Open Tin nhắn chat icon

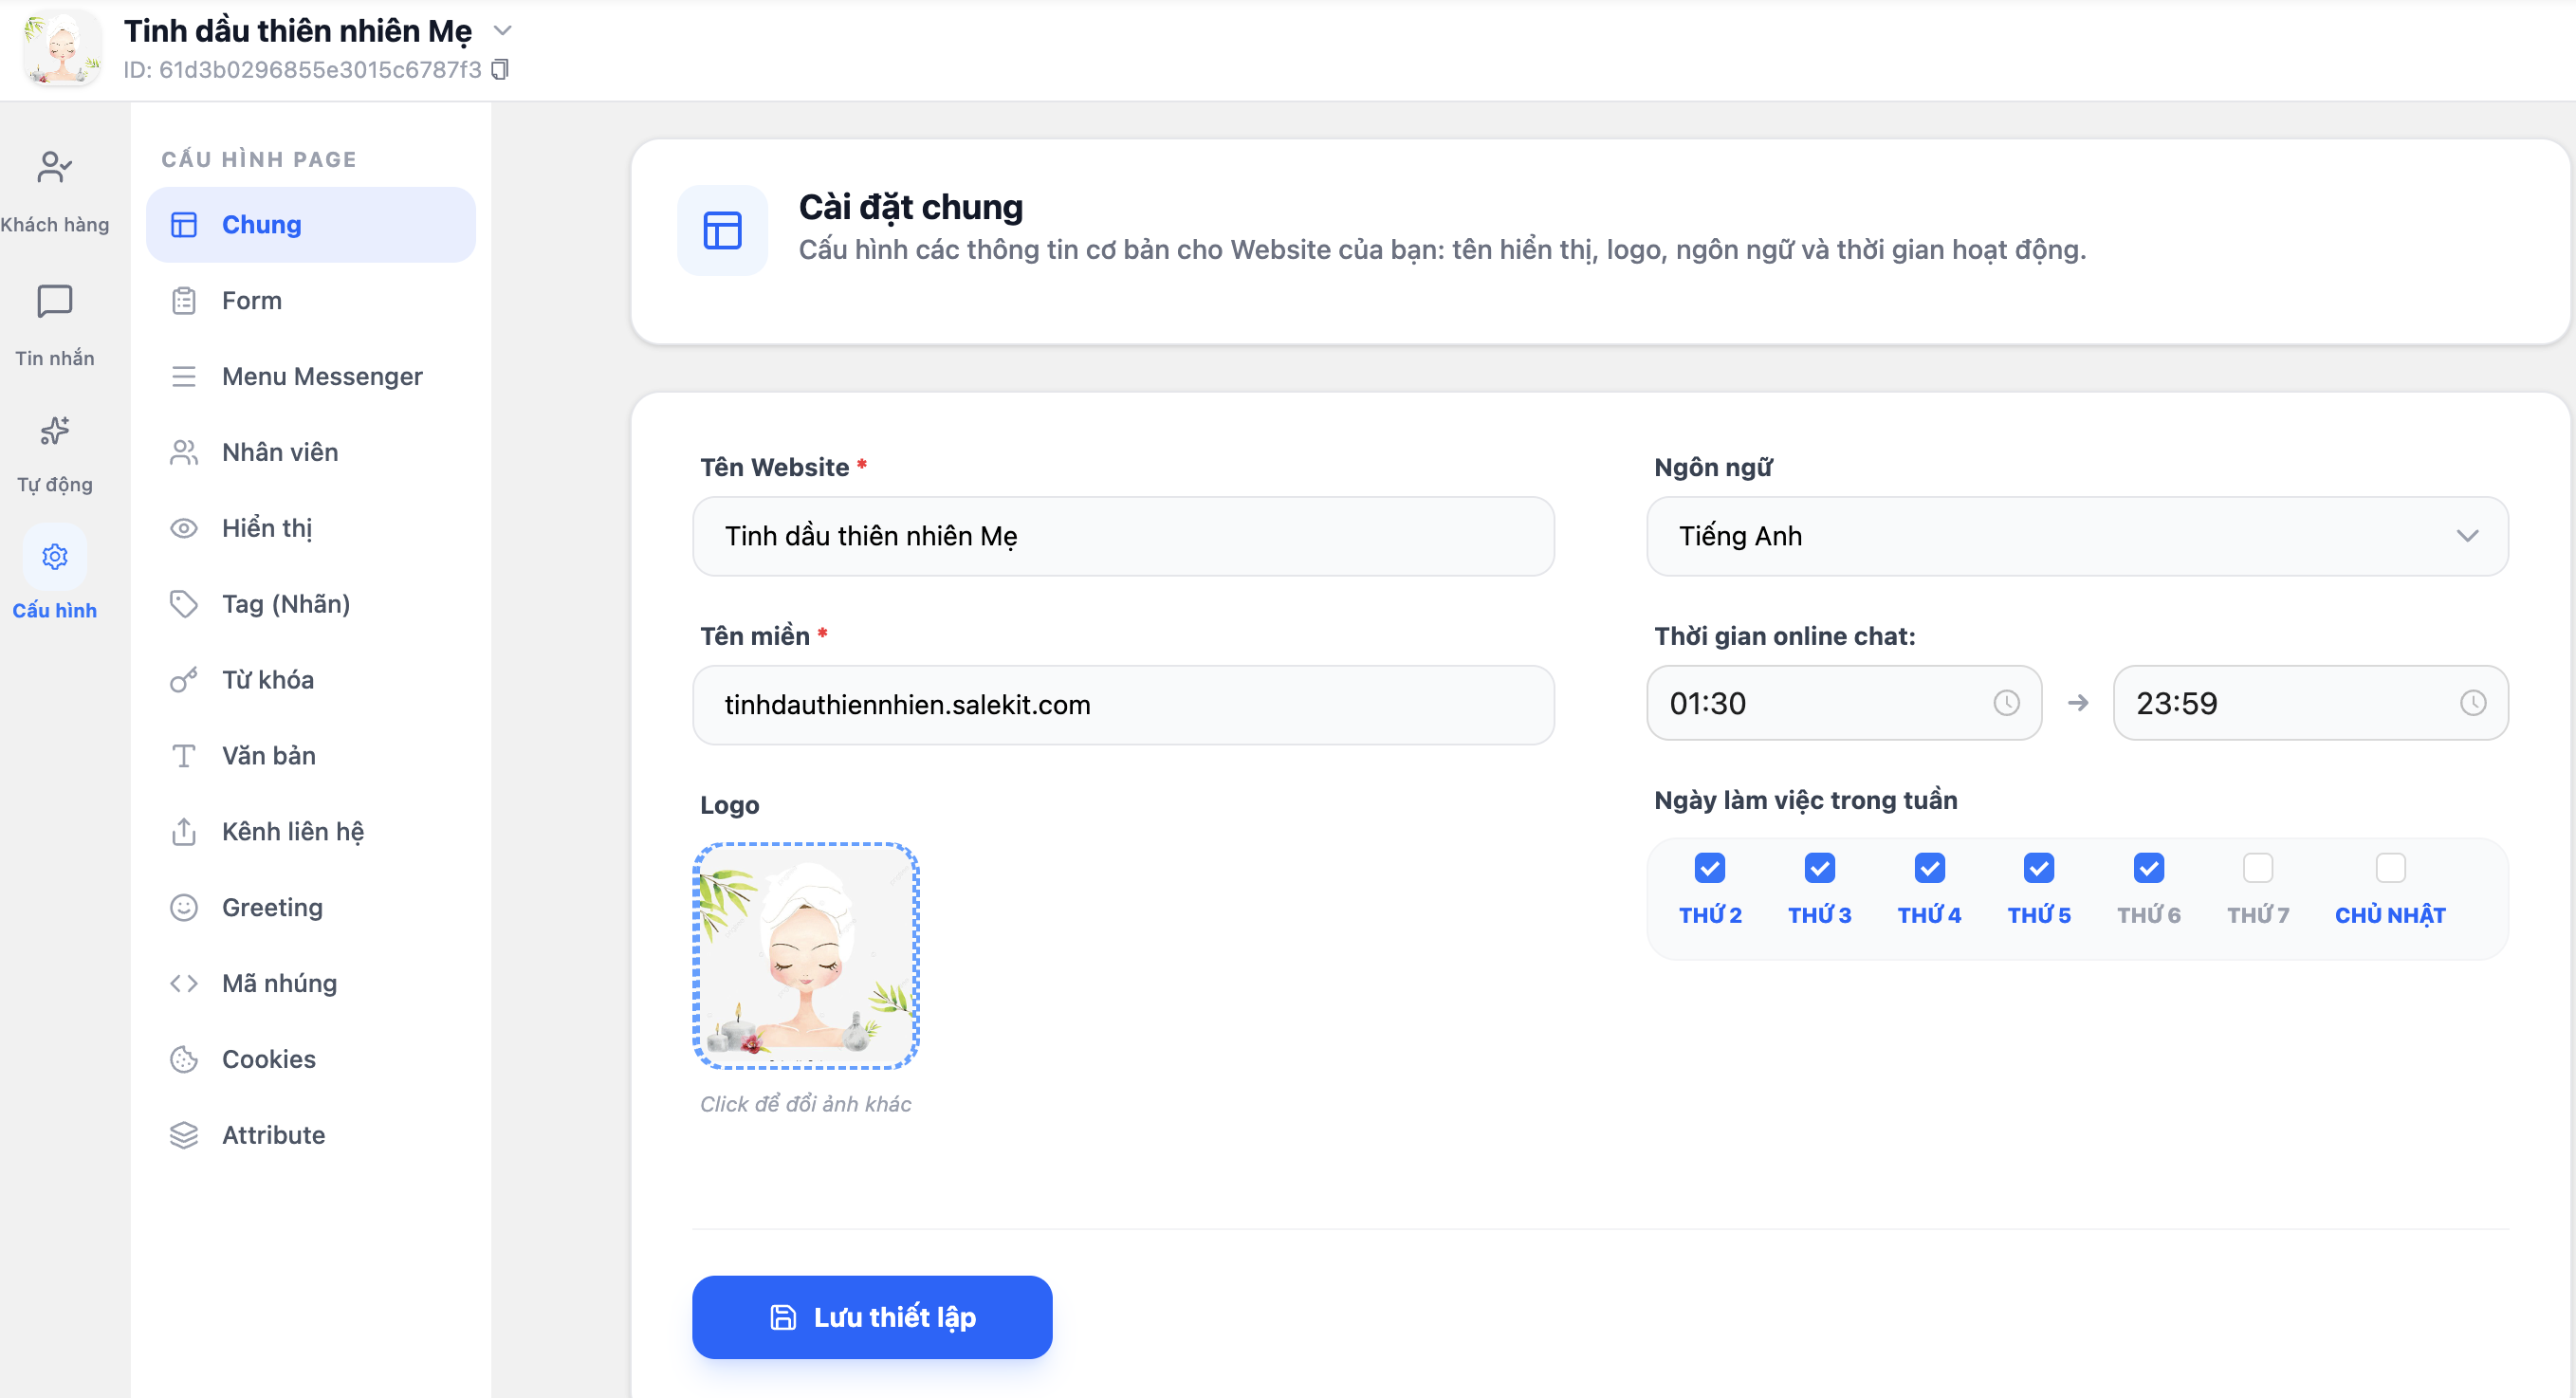(x=54, y=301)
